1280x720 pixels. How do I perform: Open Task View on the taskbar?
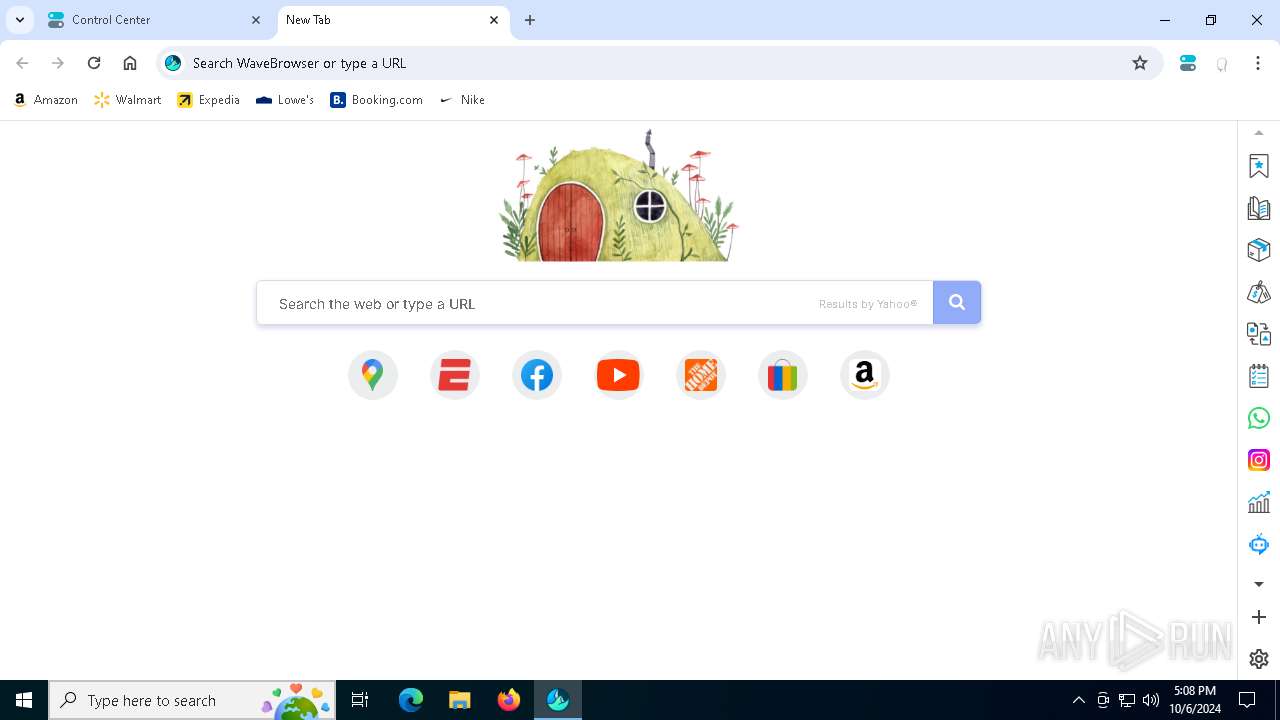tap(360, 700)
